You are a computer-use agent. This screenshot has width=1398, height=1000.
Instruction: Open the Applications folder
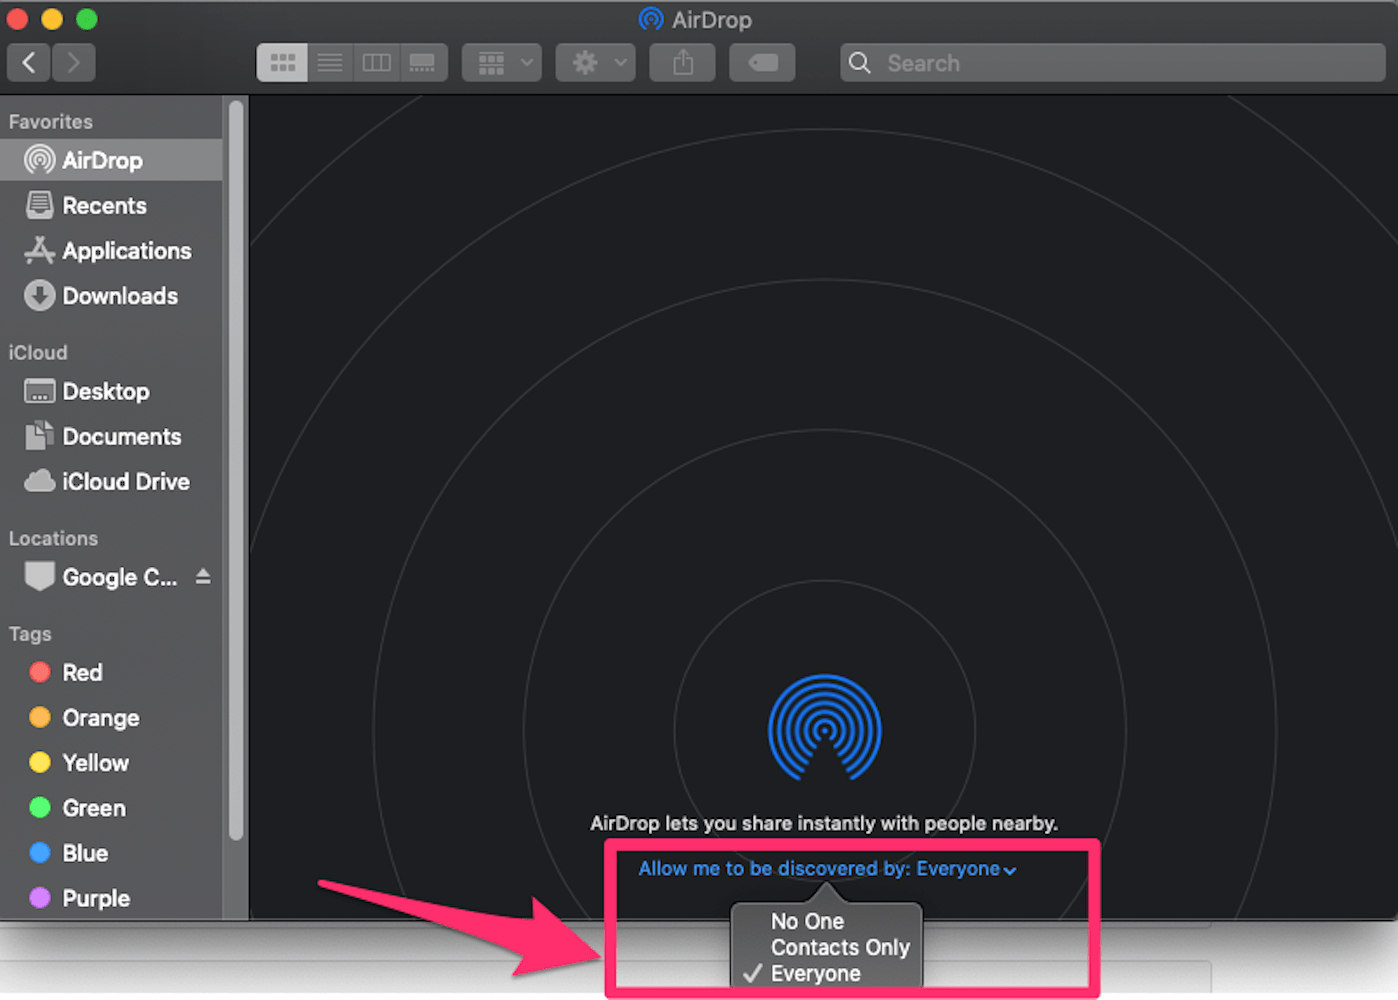coord(126,251)
